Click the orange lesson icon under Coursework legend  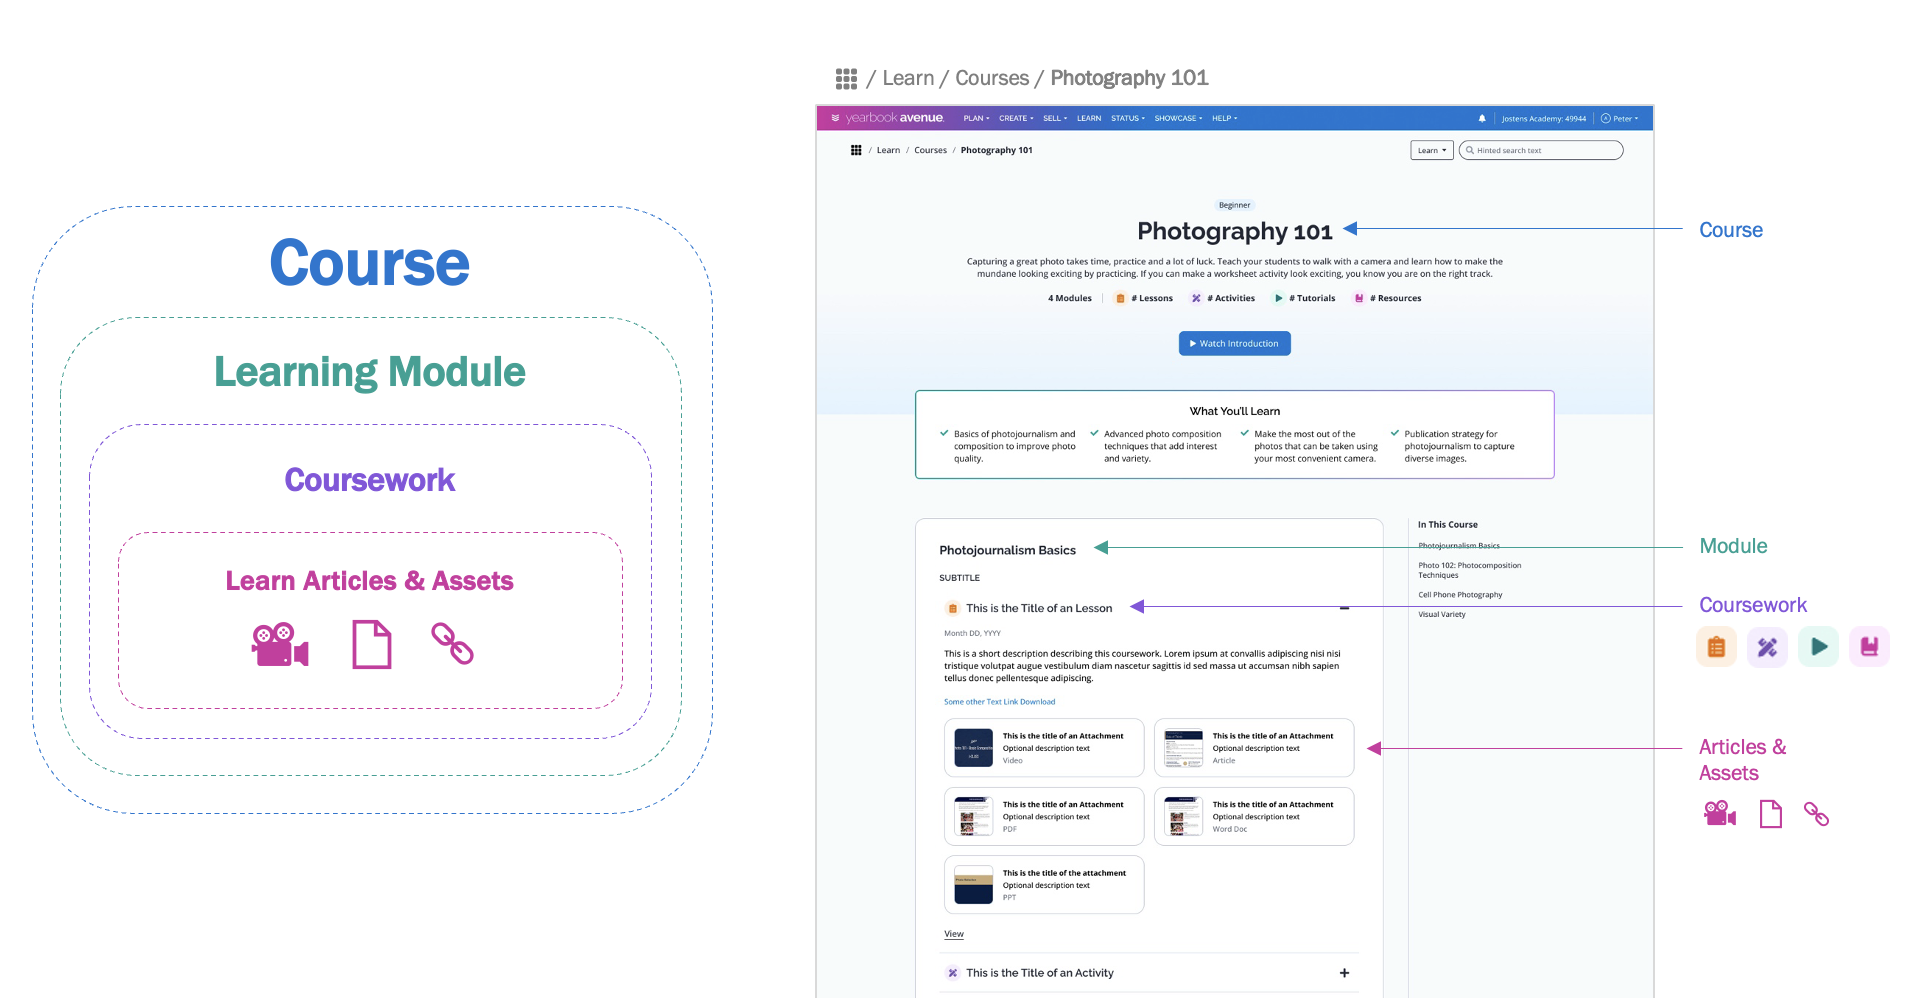(x=1716, y=647)
